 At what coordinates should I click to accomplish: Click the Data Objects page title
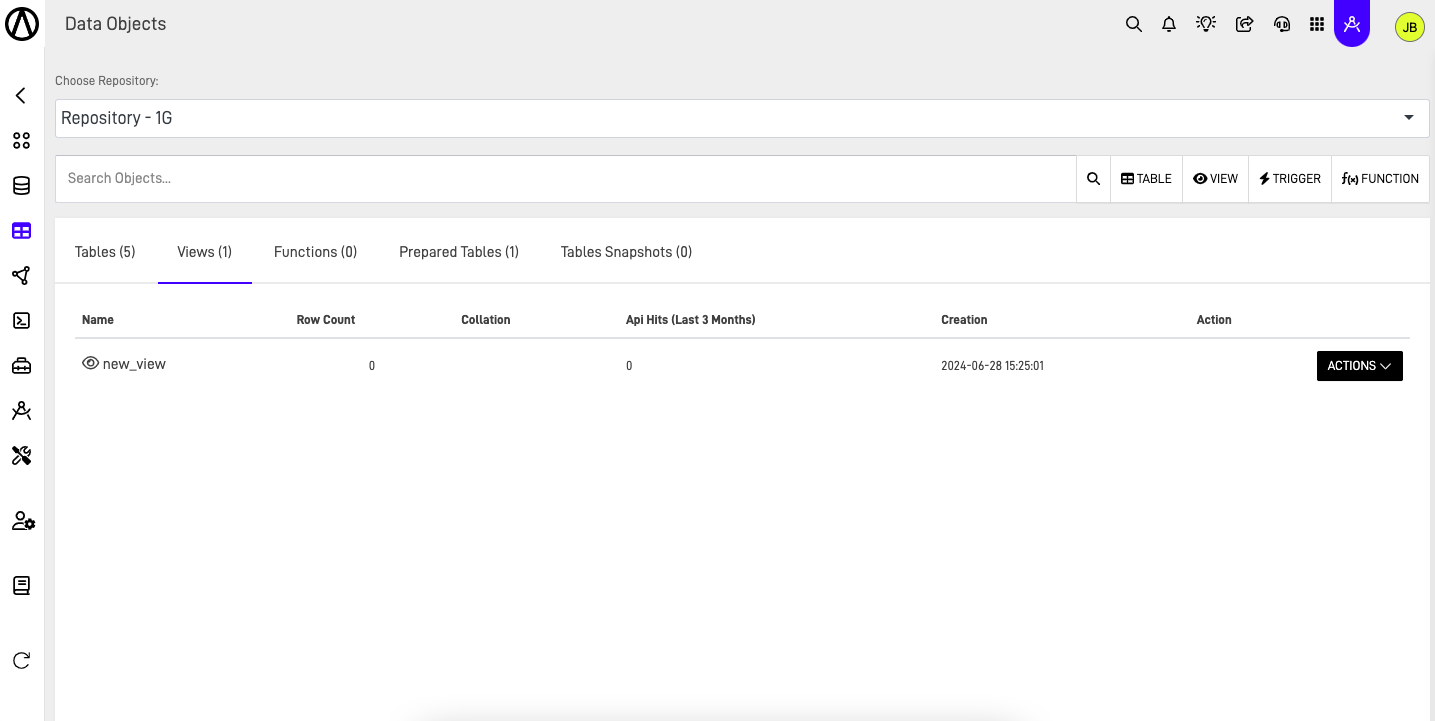click(115, 24)
